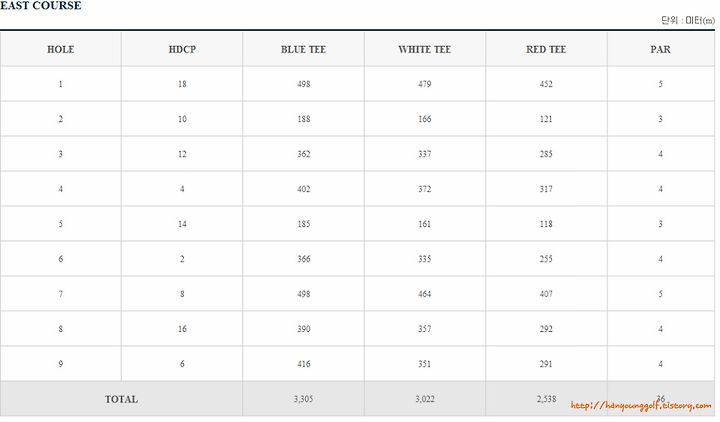Image resolution: width=720 pixels, height=422 pixels.
Task: Click the BLUE TEE column header
Action: [x=304, y=50]
